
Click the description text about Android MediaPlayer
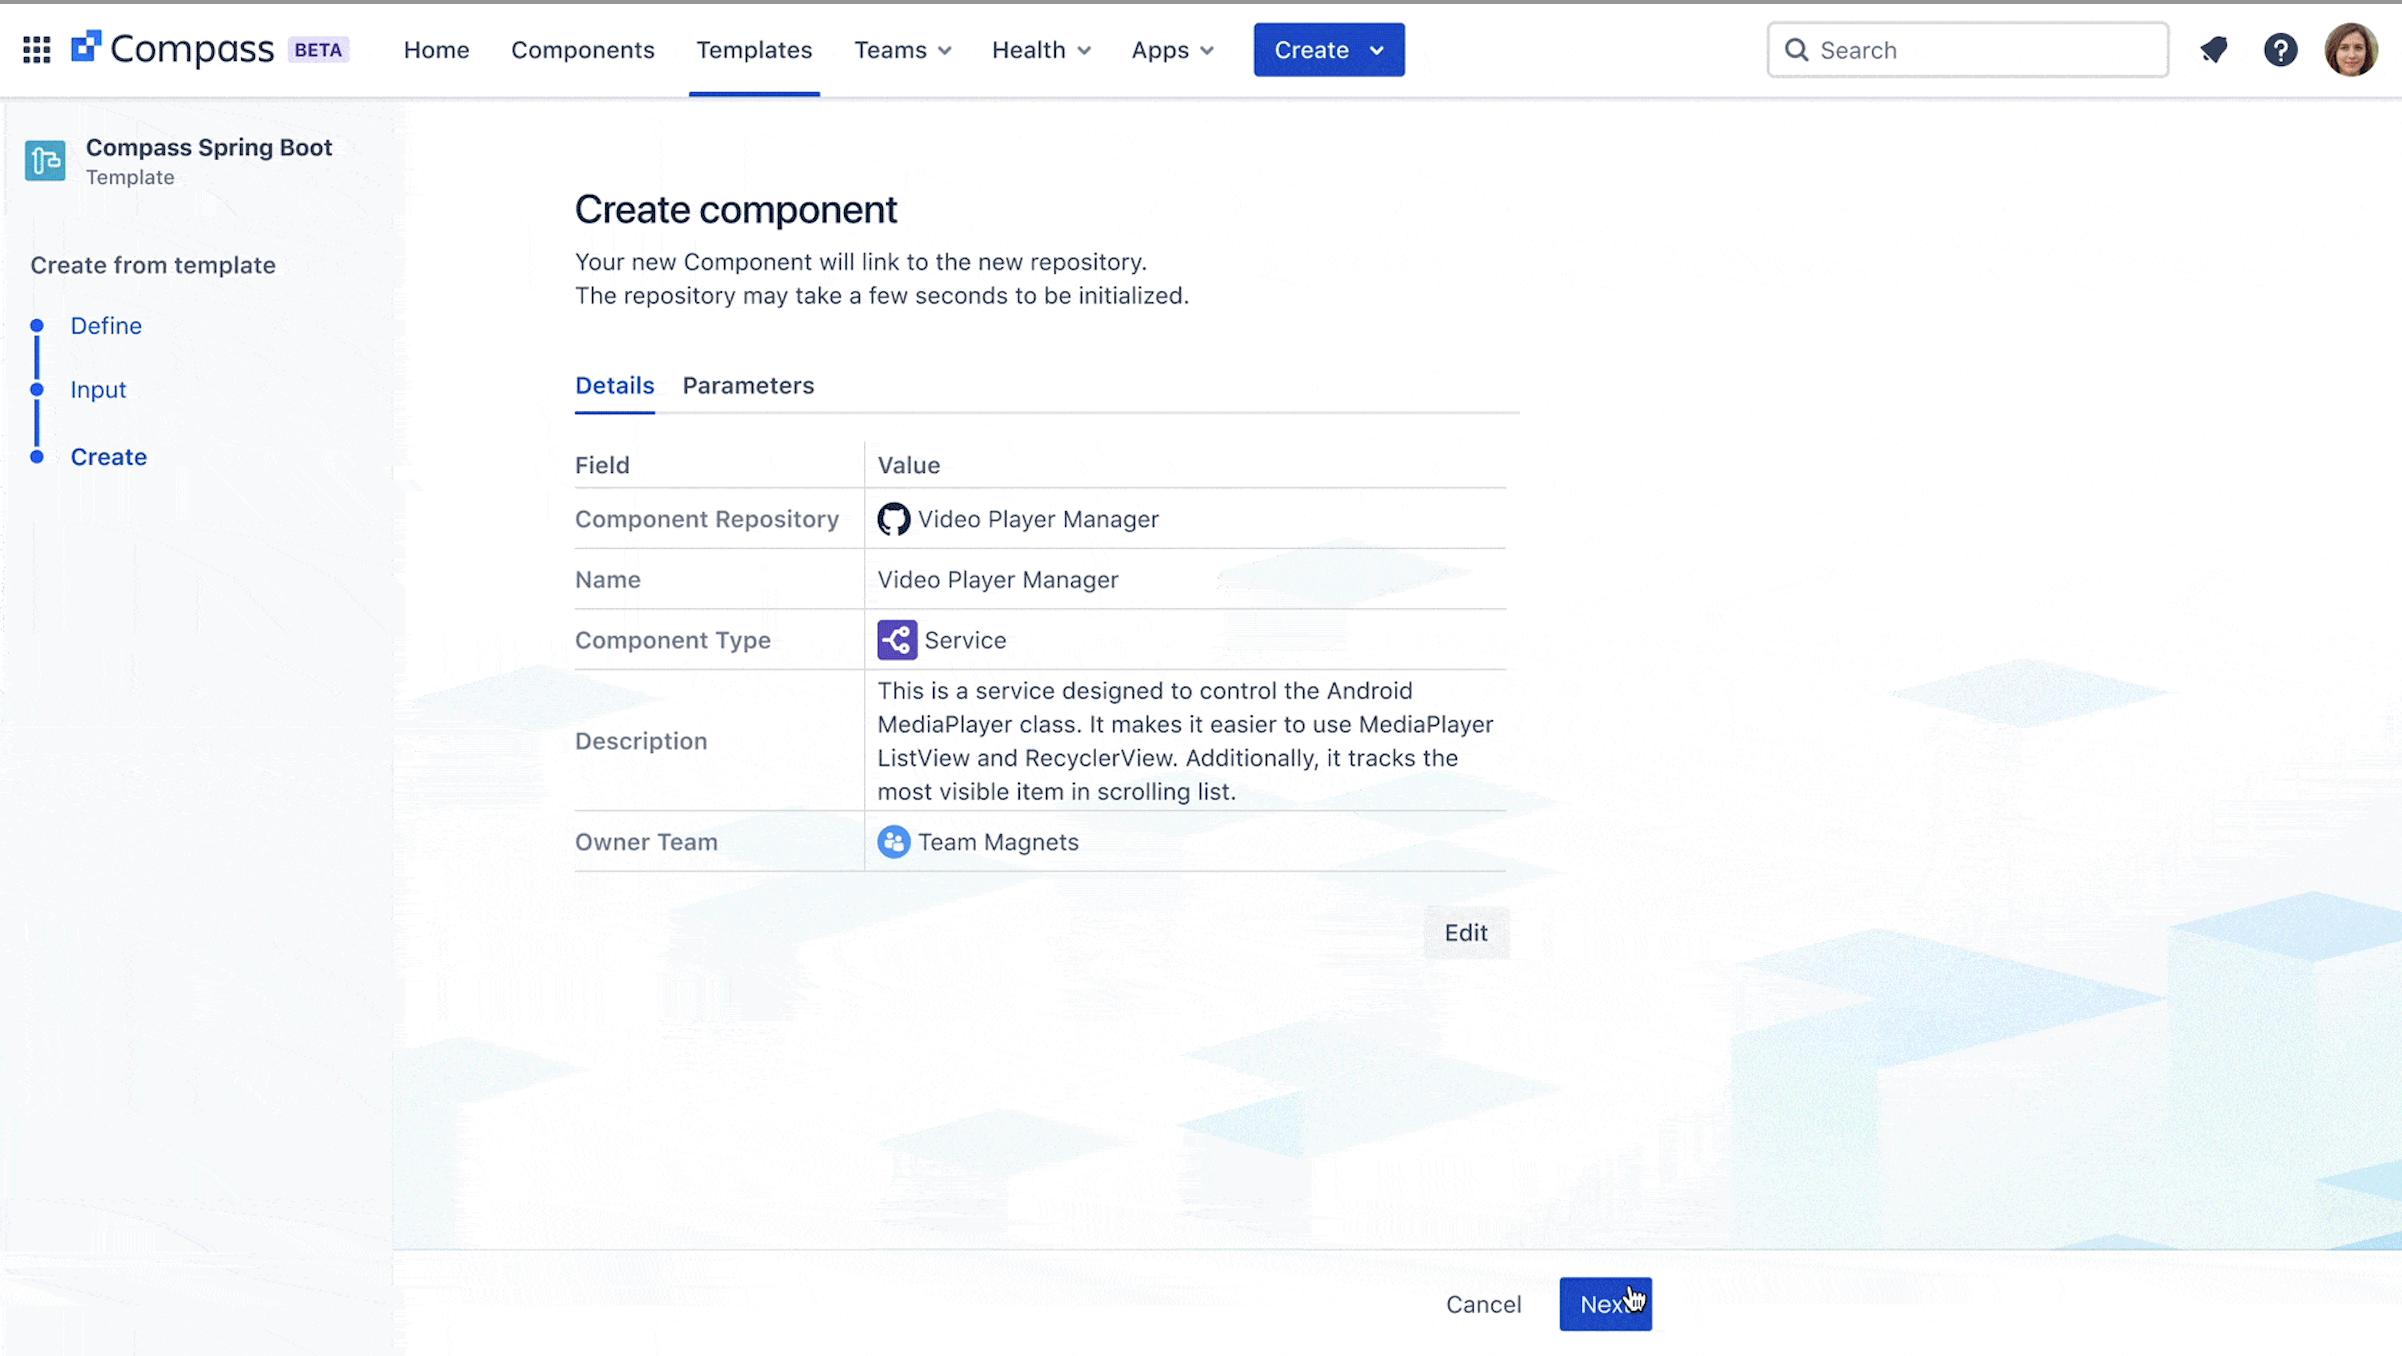pos(1185,741)
